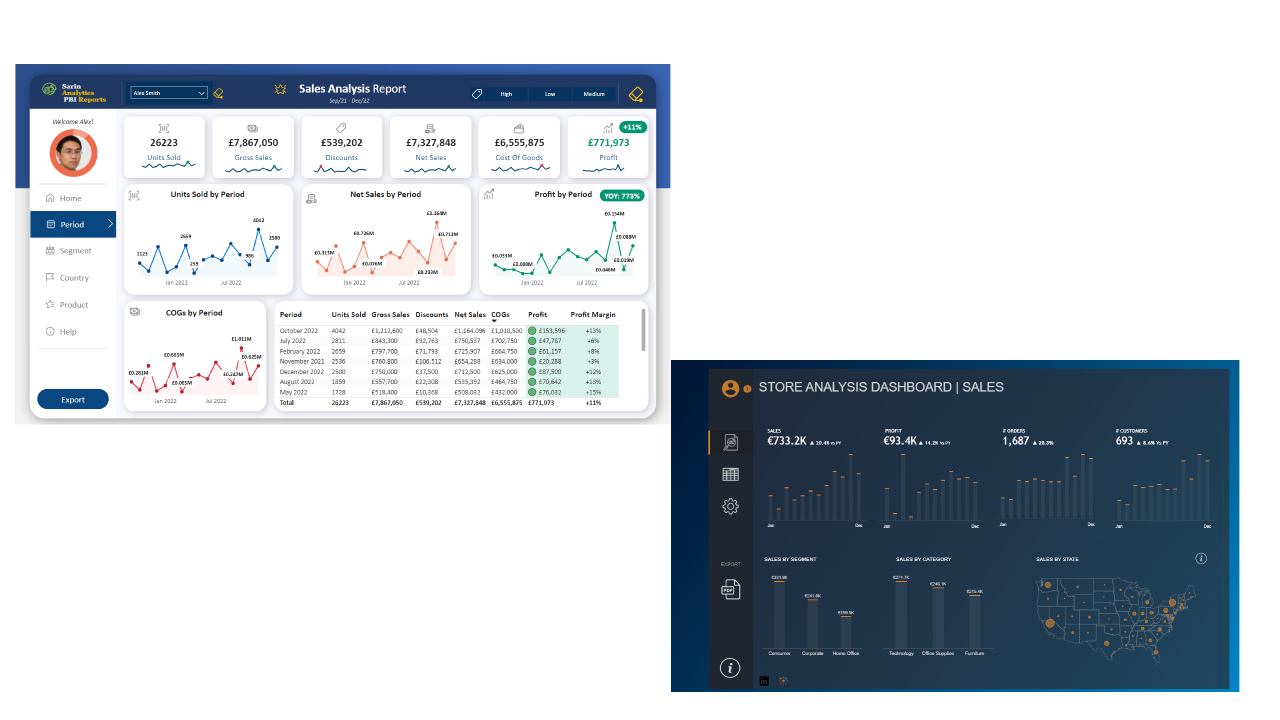Open the Alex Smith name dropdown
Screen dimensions: 1280x720
click(168, 92)
